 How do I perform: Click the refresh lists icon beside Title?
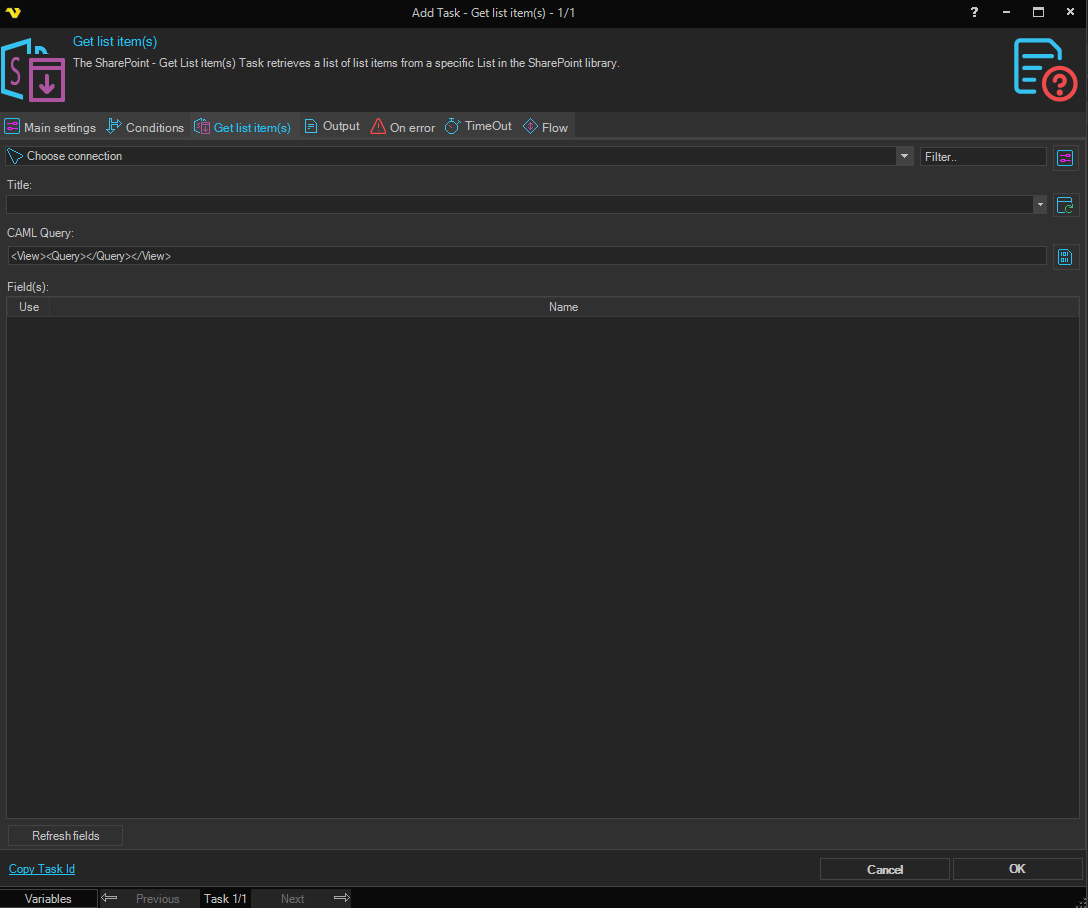pyautogui.click(x=1065, y=205)
